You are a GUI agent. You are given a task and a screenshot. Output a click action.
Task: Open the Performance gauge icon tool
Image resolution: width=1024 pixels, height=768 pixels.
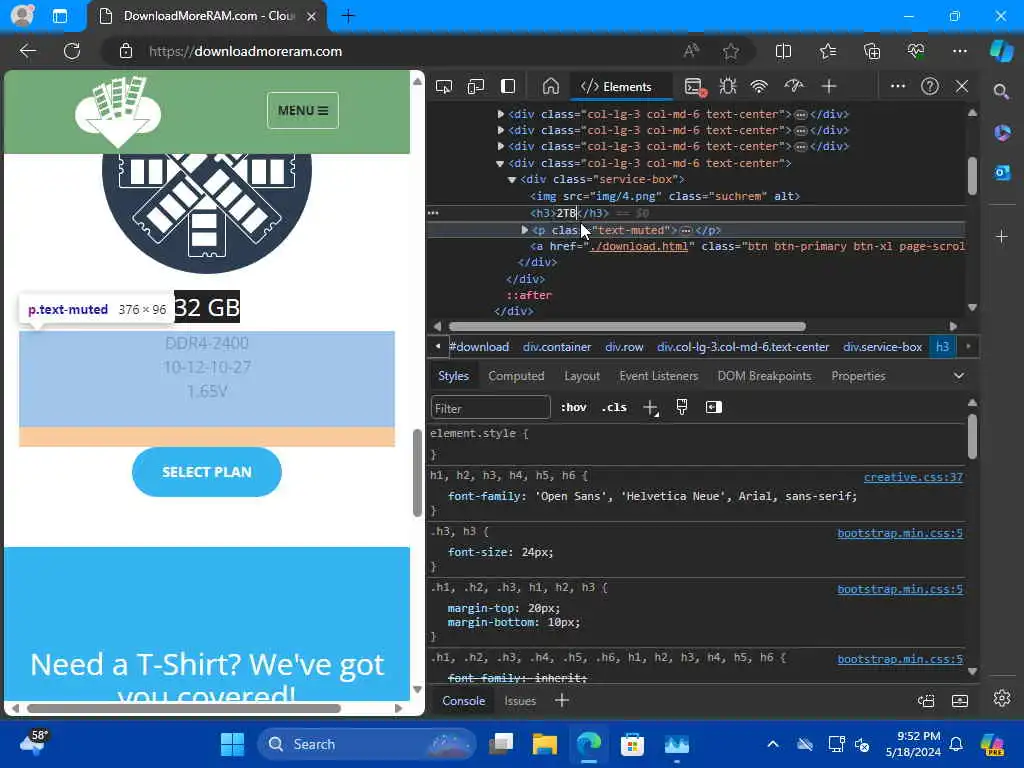pos(793,86)
